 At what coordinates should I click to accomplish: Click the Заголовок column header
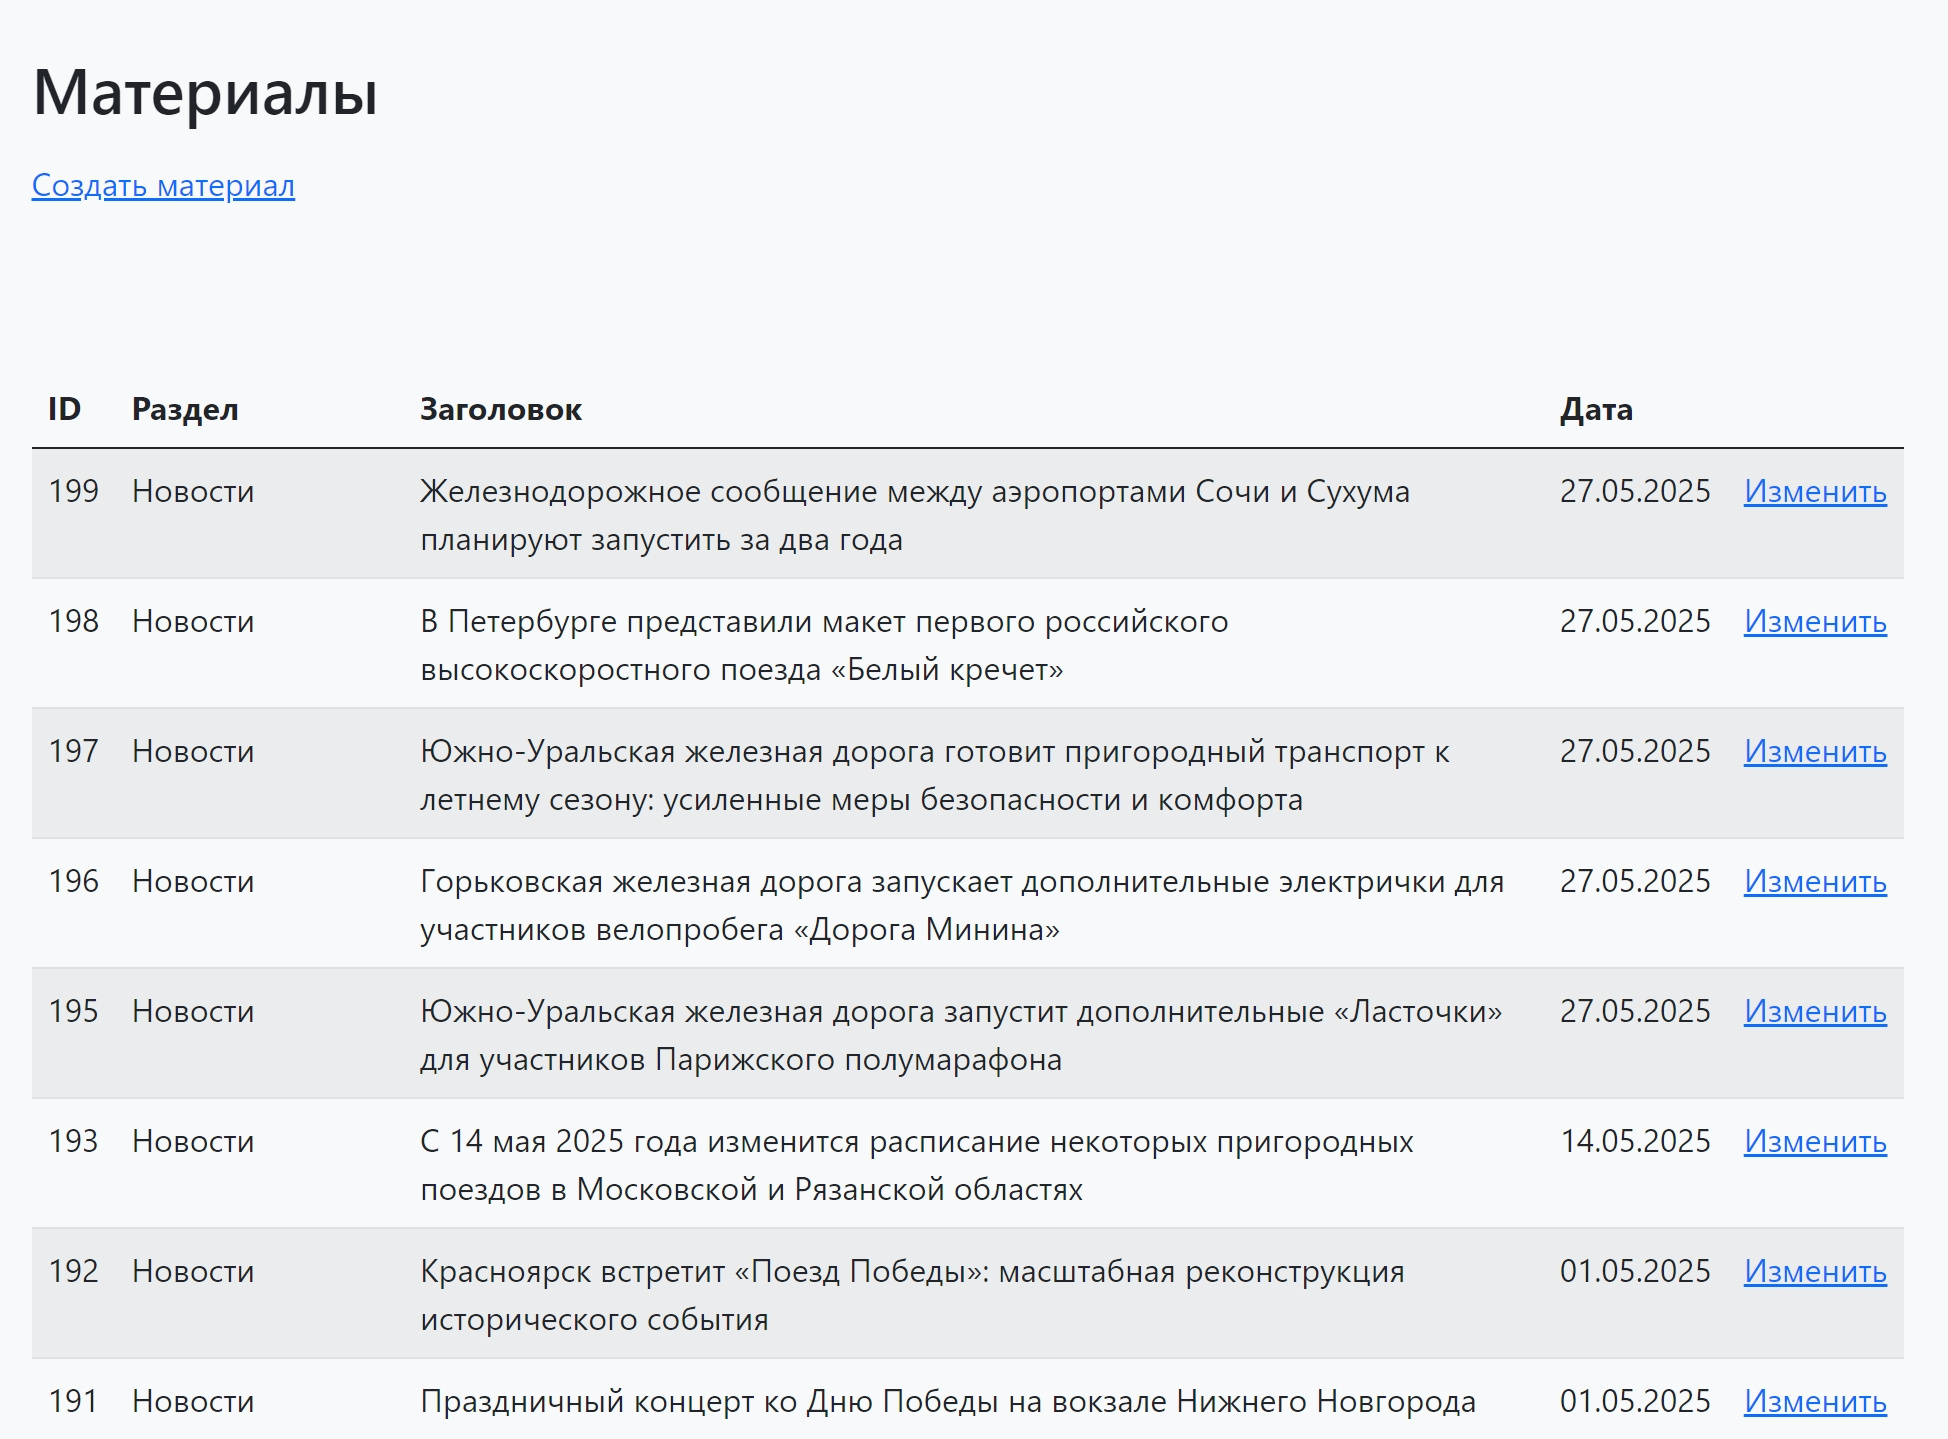(x=500, y=409)
